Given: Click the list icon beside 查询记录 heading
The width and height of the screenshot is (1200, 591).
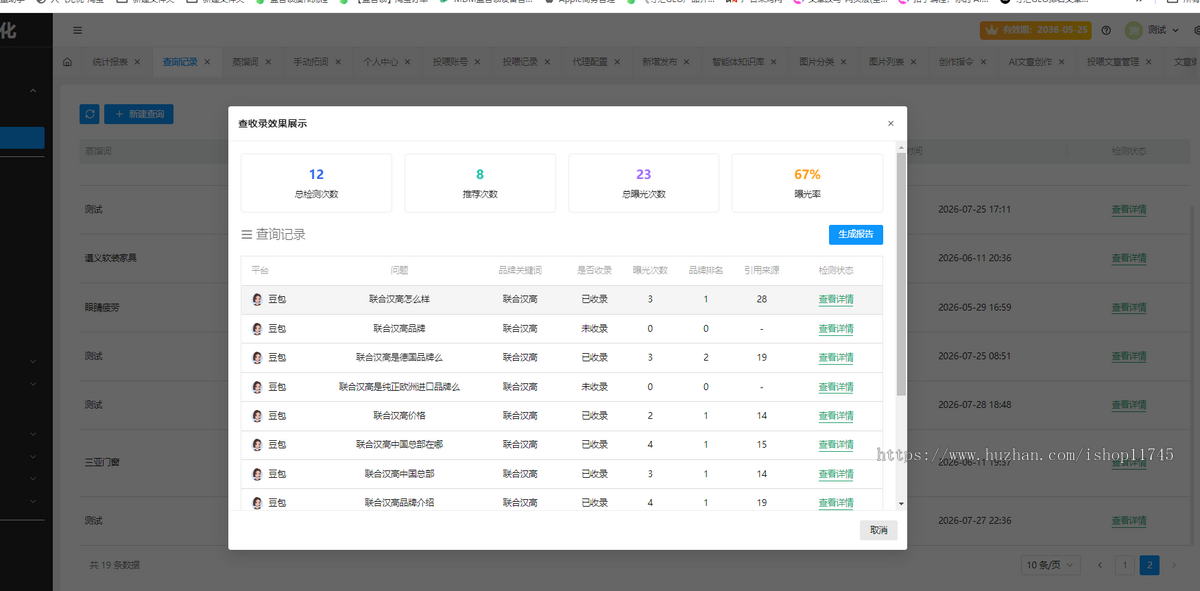Looking at the screenshot, I should [246, 235].
